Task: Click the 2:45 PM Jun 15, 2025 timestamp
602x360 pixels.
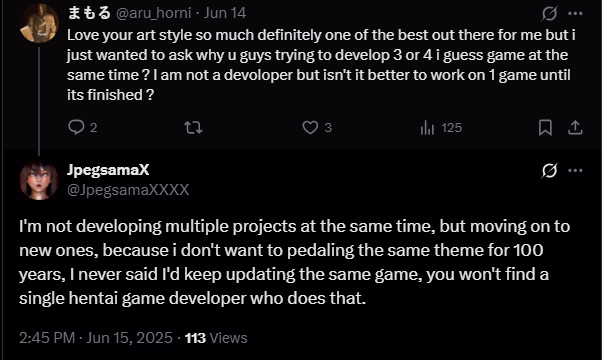Action: pyautogui.click(x=96, y=338)
